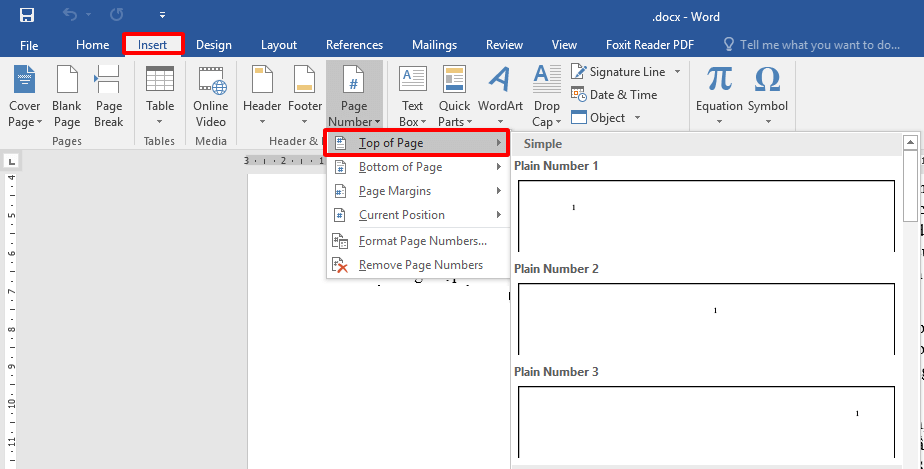Screen dimensions: 924x469
Task: Insert a Text Box
Action: (x=412, y=97)
